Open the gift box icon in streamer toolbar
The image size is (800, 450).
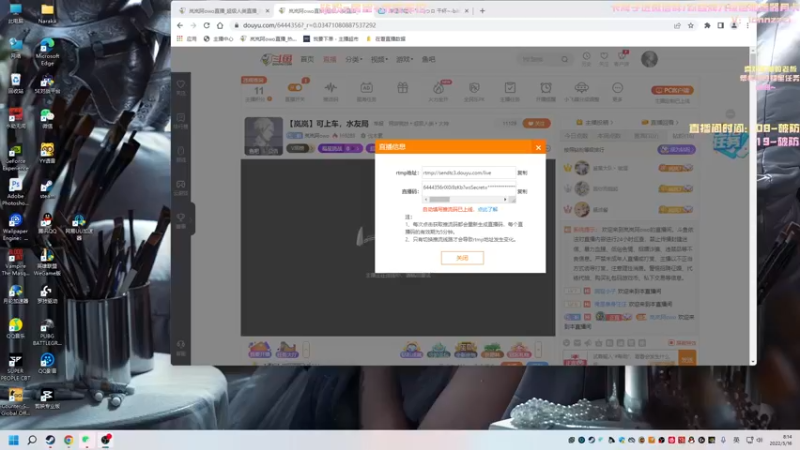tap(403, 88)
